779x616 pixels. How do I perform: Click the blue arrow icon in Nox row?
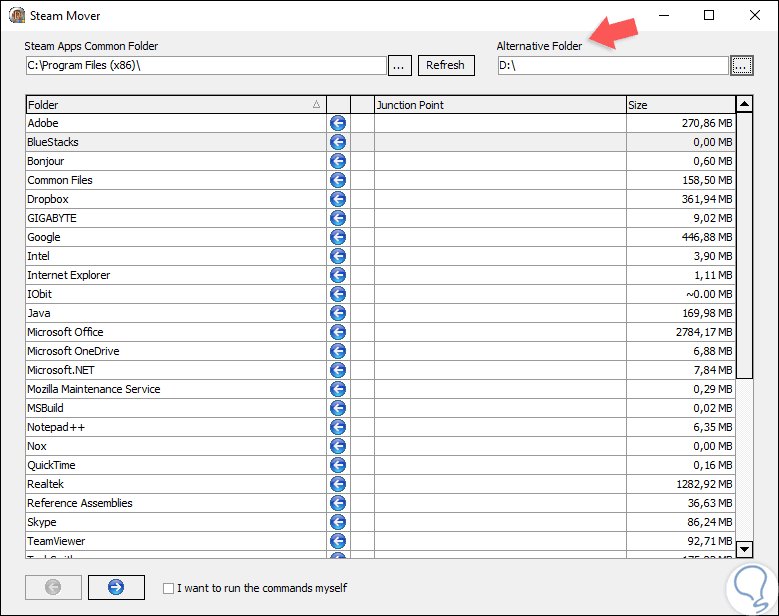(338, 446)
